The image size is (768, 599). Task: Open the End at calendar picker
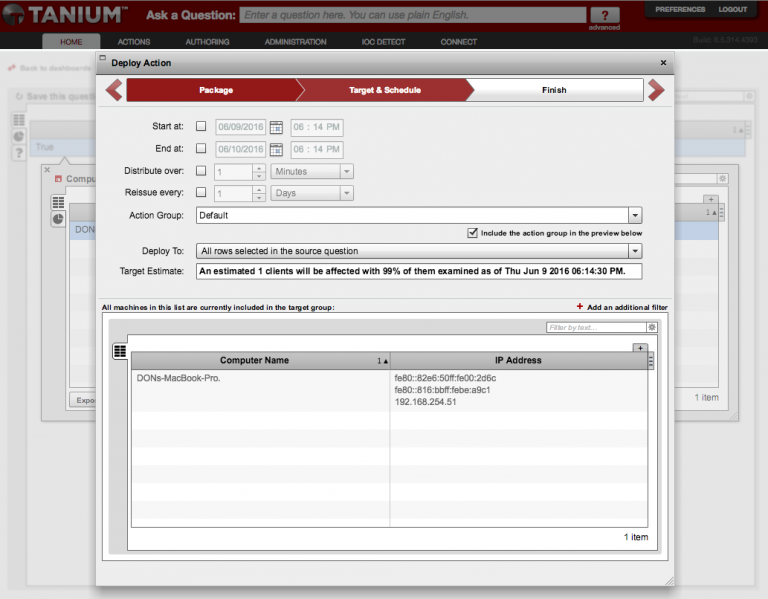point(276,149)
